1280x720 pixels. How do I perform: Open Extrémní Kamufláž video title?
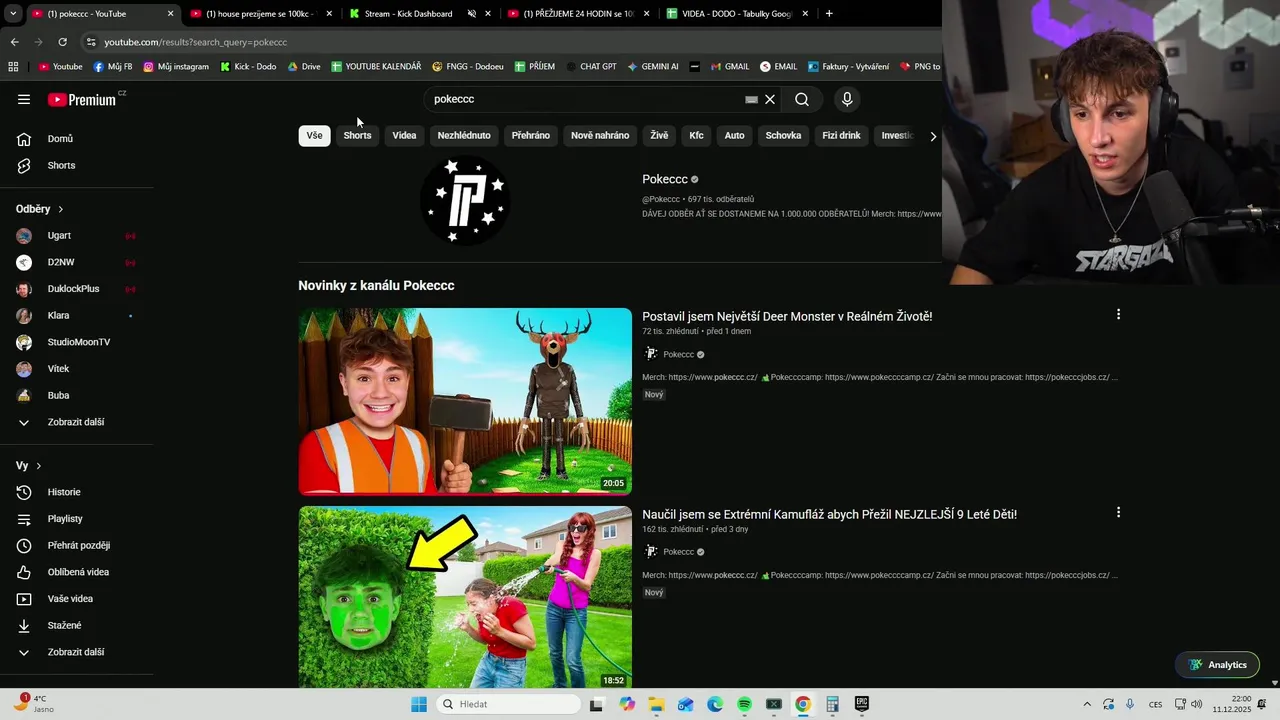click(x=829, y=514)
